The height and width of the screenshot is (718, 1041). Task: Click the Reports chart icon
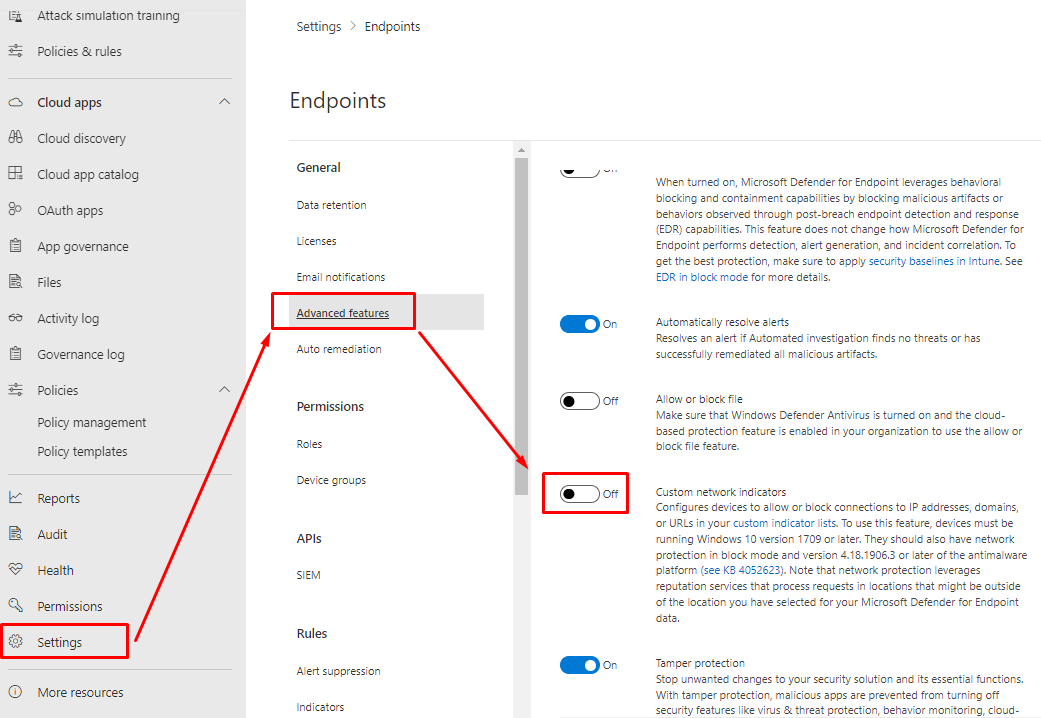(16, 498)
